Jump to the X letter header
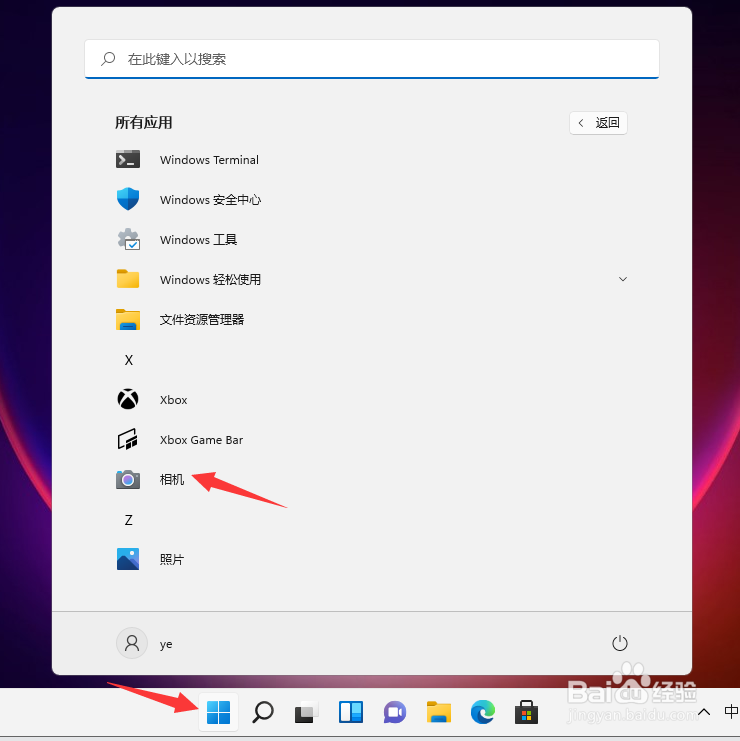 [x=129, y=360]
